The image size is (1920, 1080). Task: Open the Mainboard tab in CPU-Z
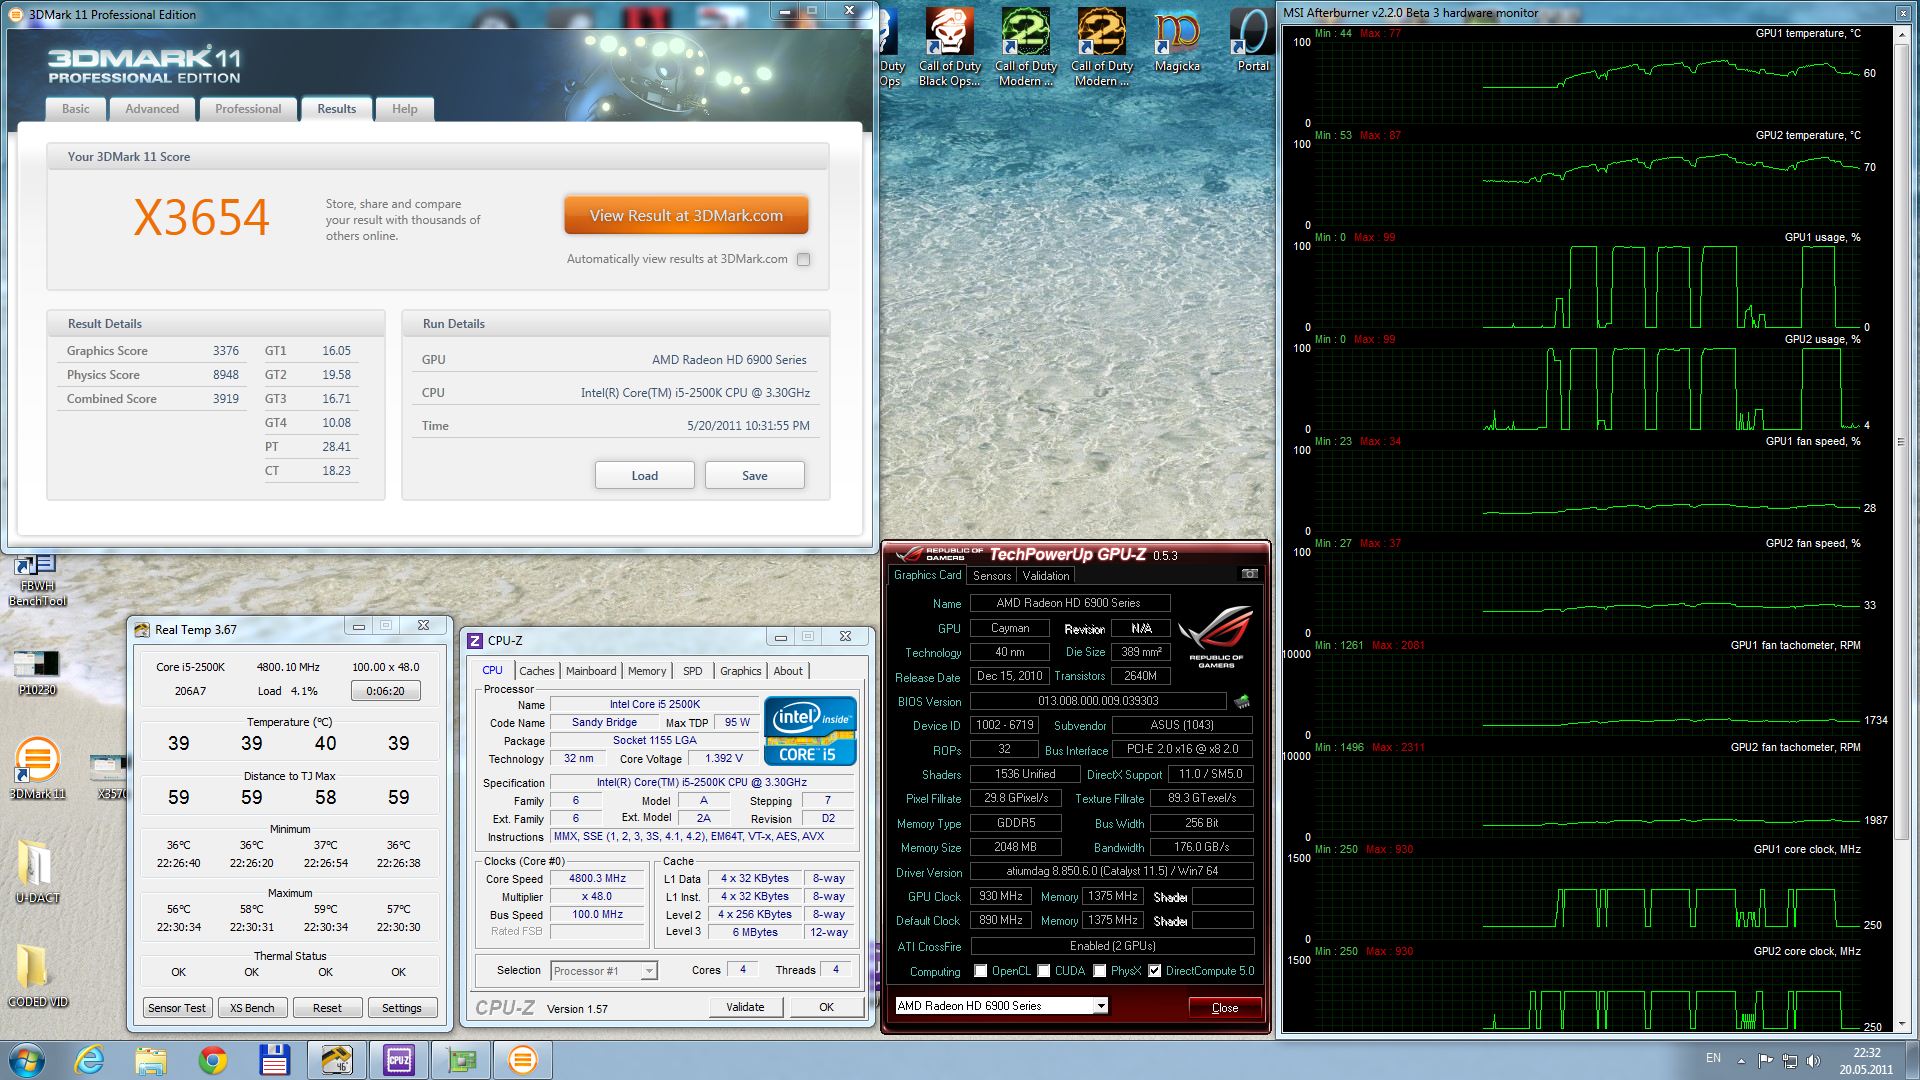coord(591,671)
